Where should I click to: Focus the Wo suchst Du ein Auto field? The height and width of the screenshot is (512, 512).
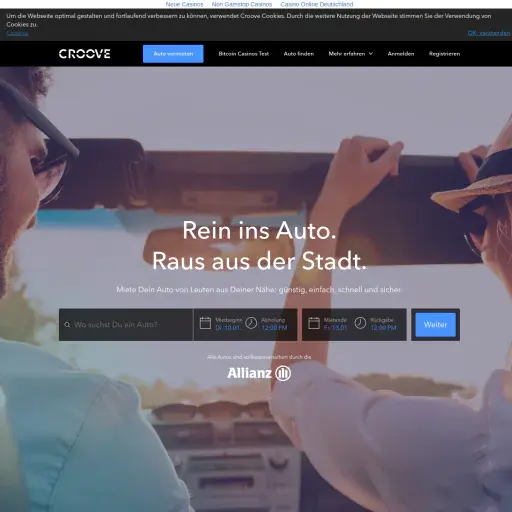coord(126,325)
